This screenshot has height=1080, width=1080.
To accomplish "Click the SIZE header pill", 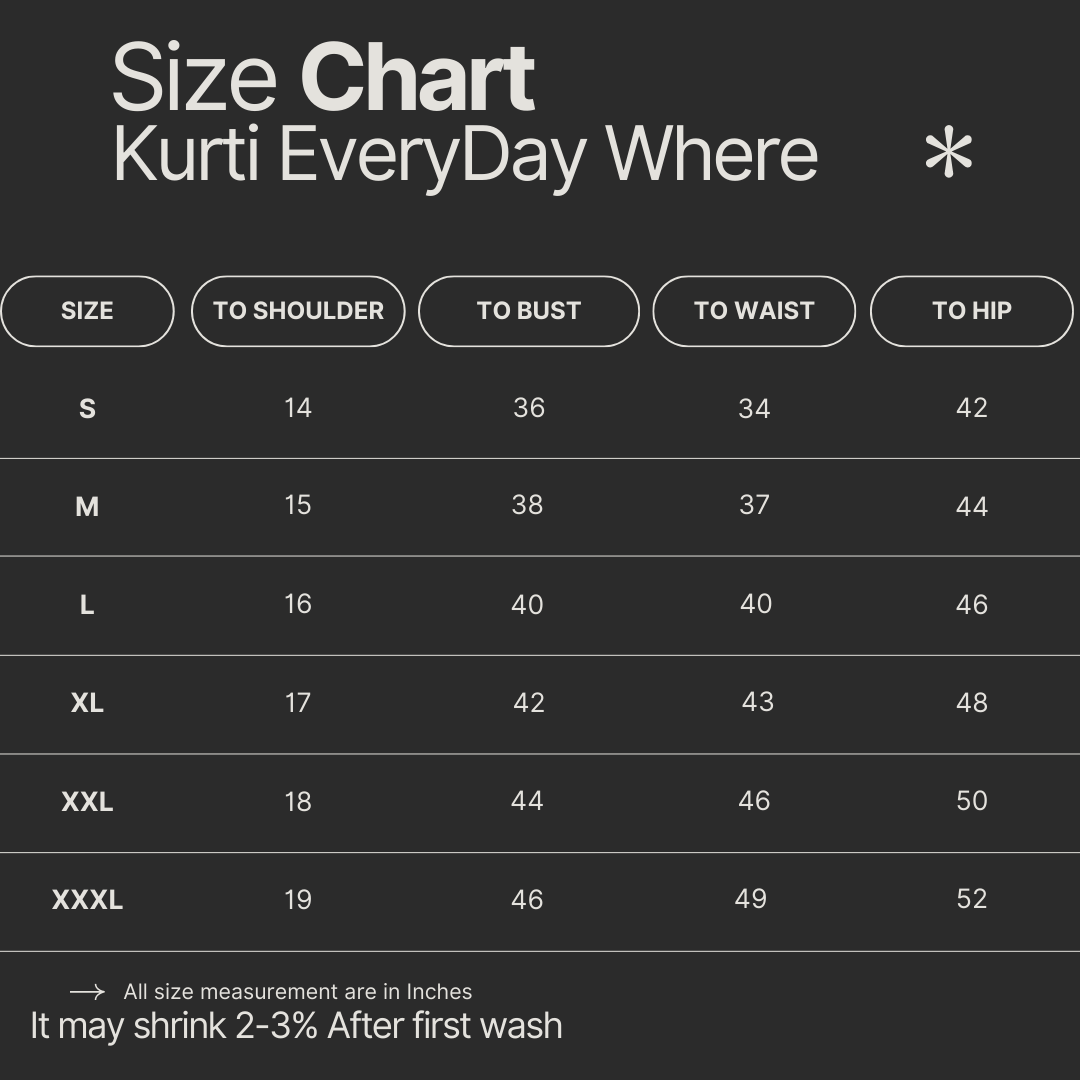I will [x=87, y=311].
